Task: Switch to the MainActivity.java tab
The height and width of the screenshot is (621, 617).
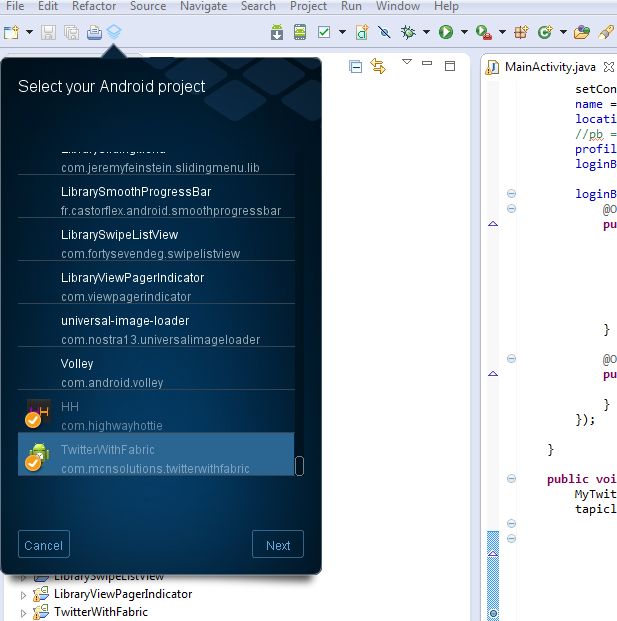Action: point(541,67)
